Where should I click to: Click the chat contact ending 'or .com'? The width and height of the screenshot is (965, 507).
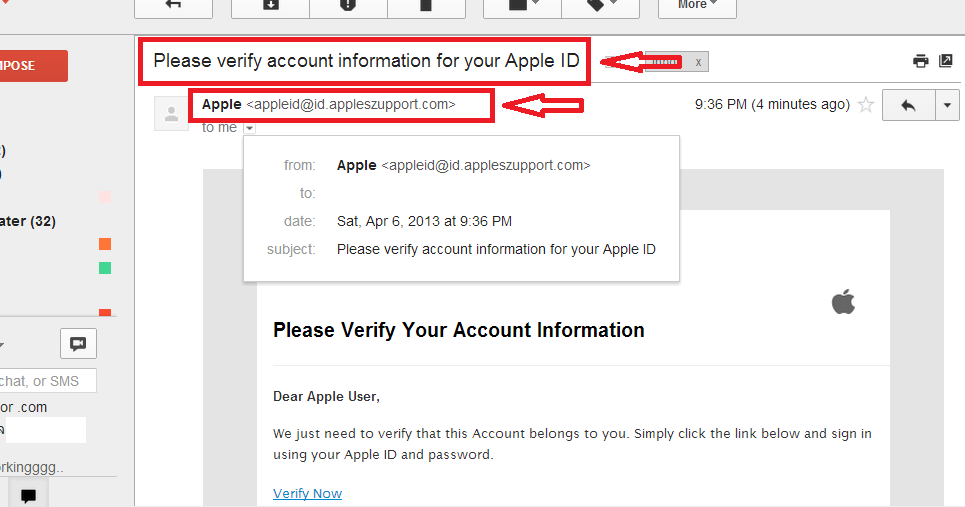click(x=23, y=407)
